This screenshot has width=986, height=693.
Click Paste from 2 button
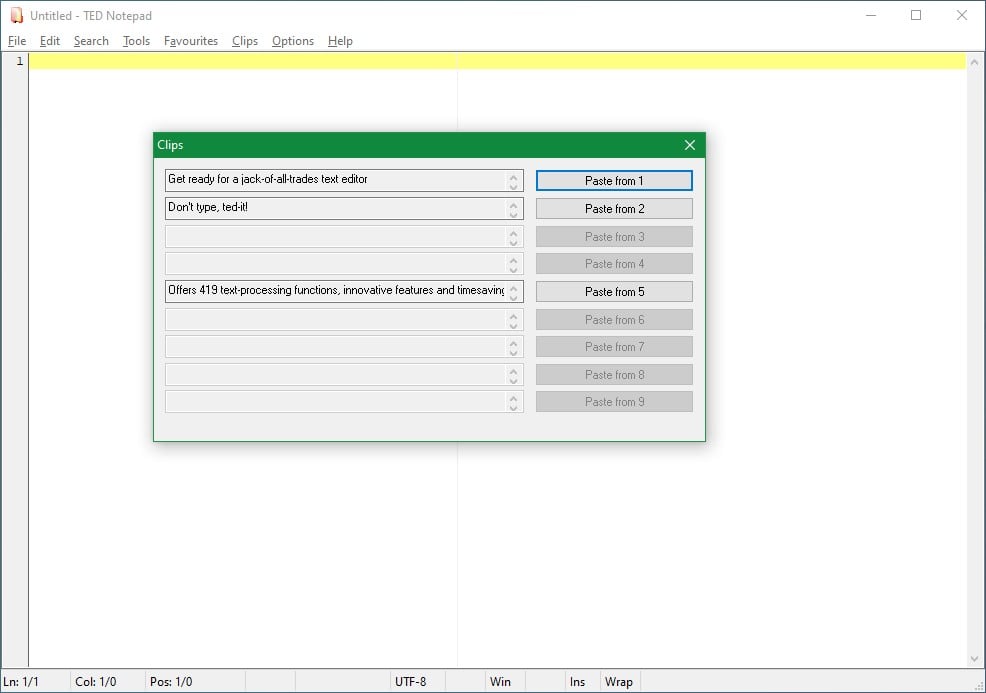pyautogui.click(x=614, y=209)
